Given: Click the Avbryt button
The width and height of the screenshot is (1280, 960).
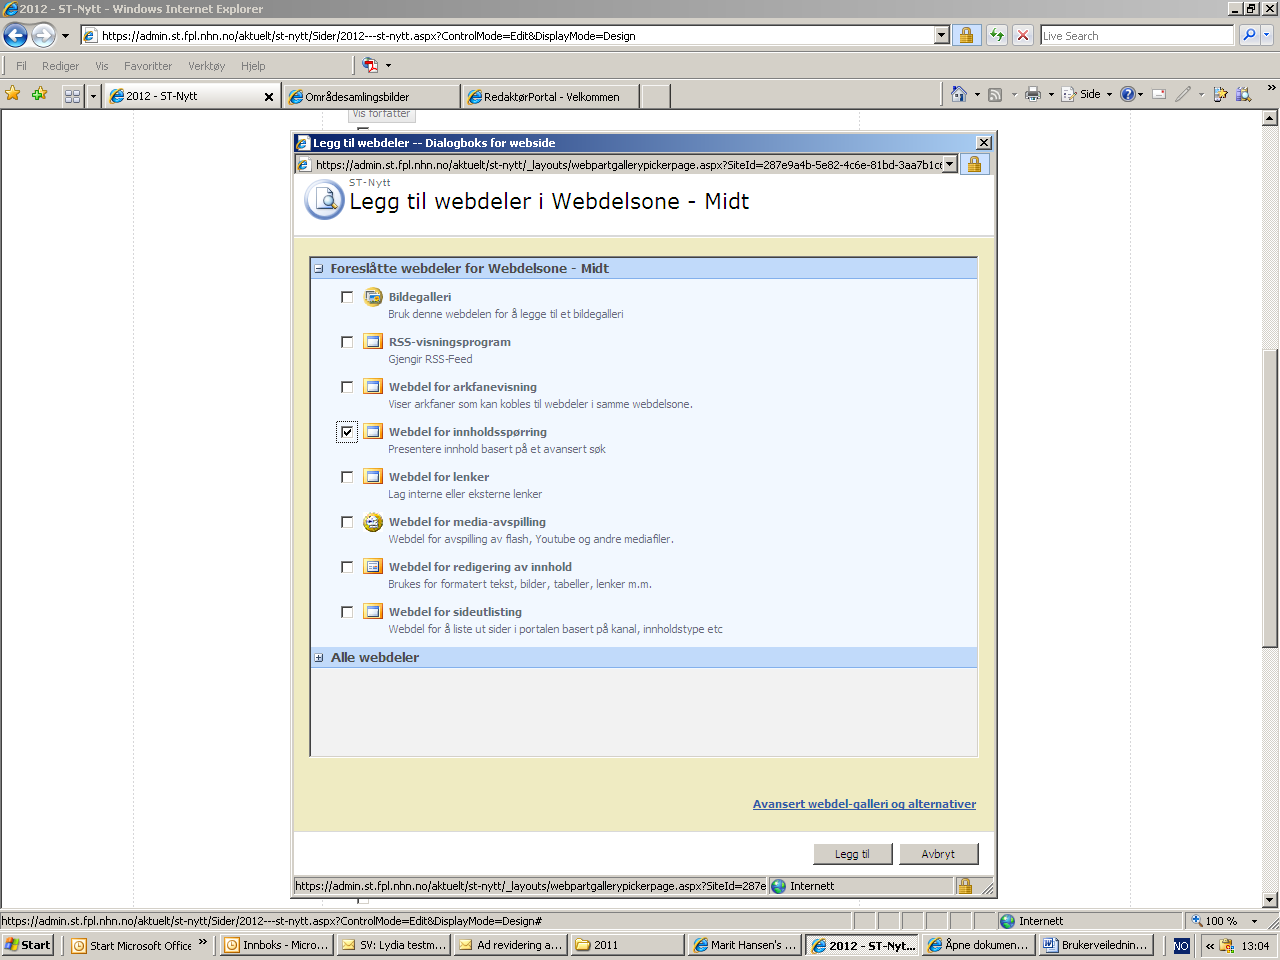Looking at the screenshot, I should click(938, 854).
